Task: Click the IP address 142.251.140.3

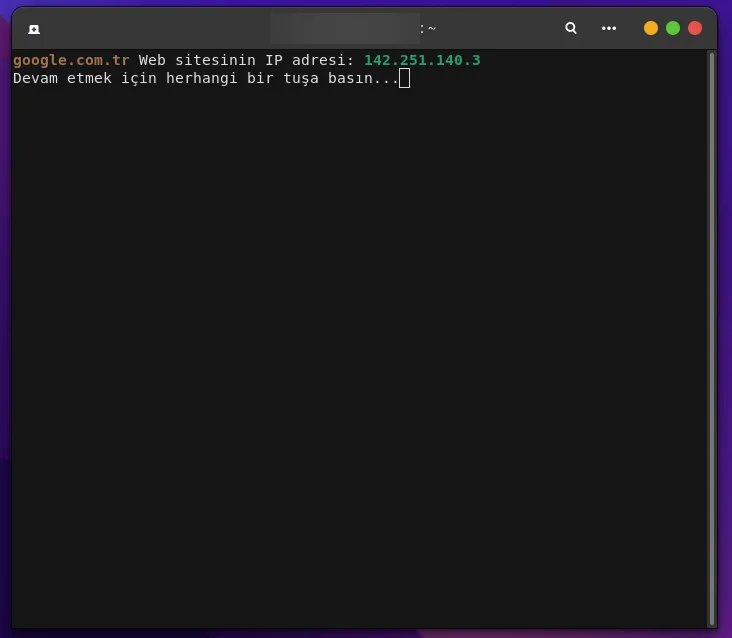Action: (x=422, y=60)
